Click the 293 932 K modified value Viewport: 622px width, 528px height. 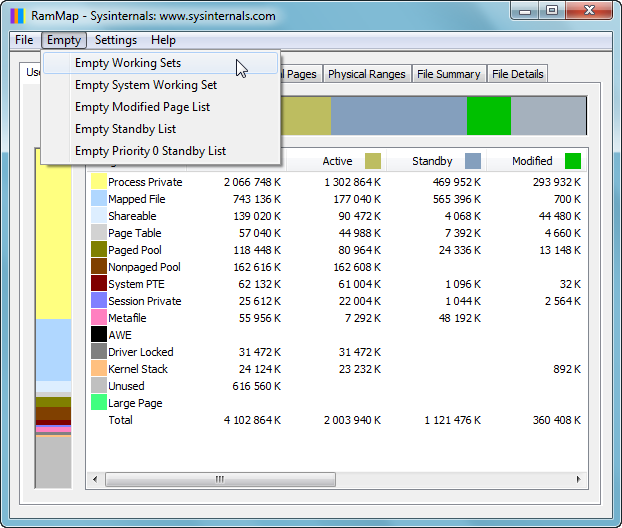pyautogui.click(x=557, y=182)
